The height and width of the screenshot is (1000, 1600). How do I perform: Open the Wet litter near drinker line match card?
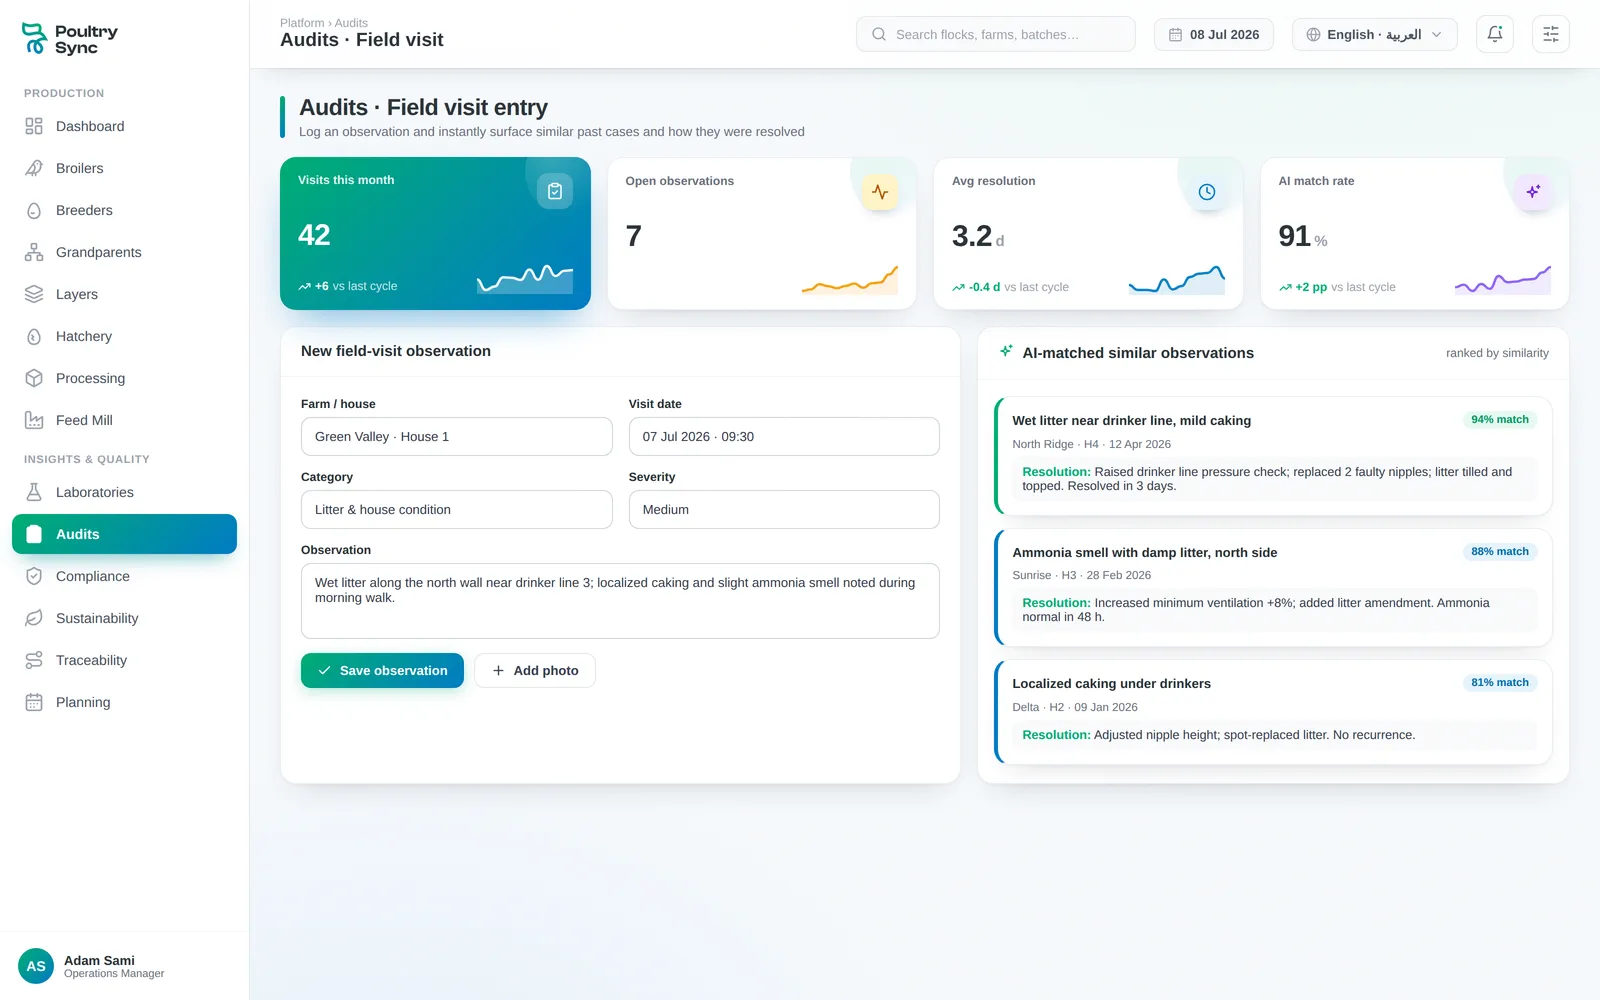pos(1273,456)
